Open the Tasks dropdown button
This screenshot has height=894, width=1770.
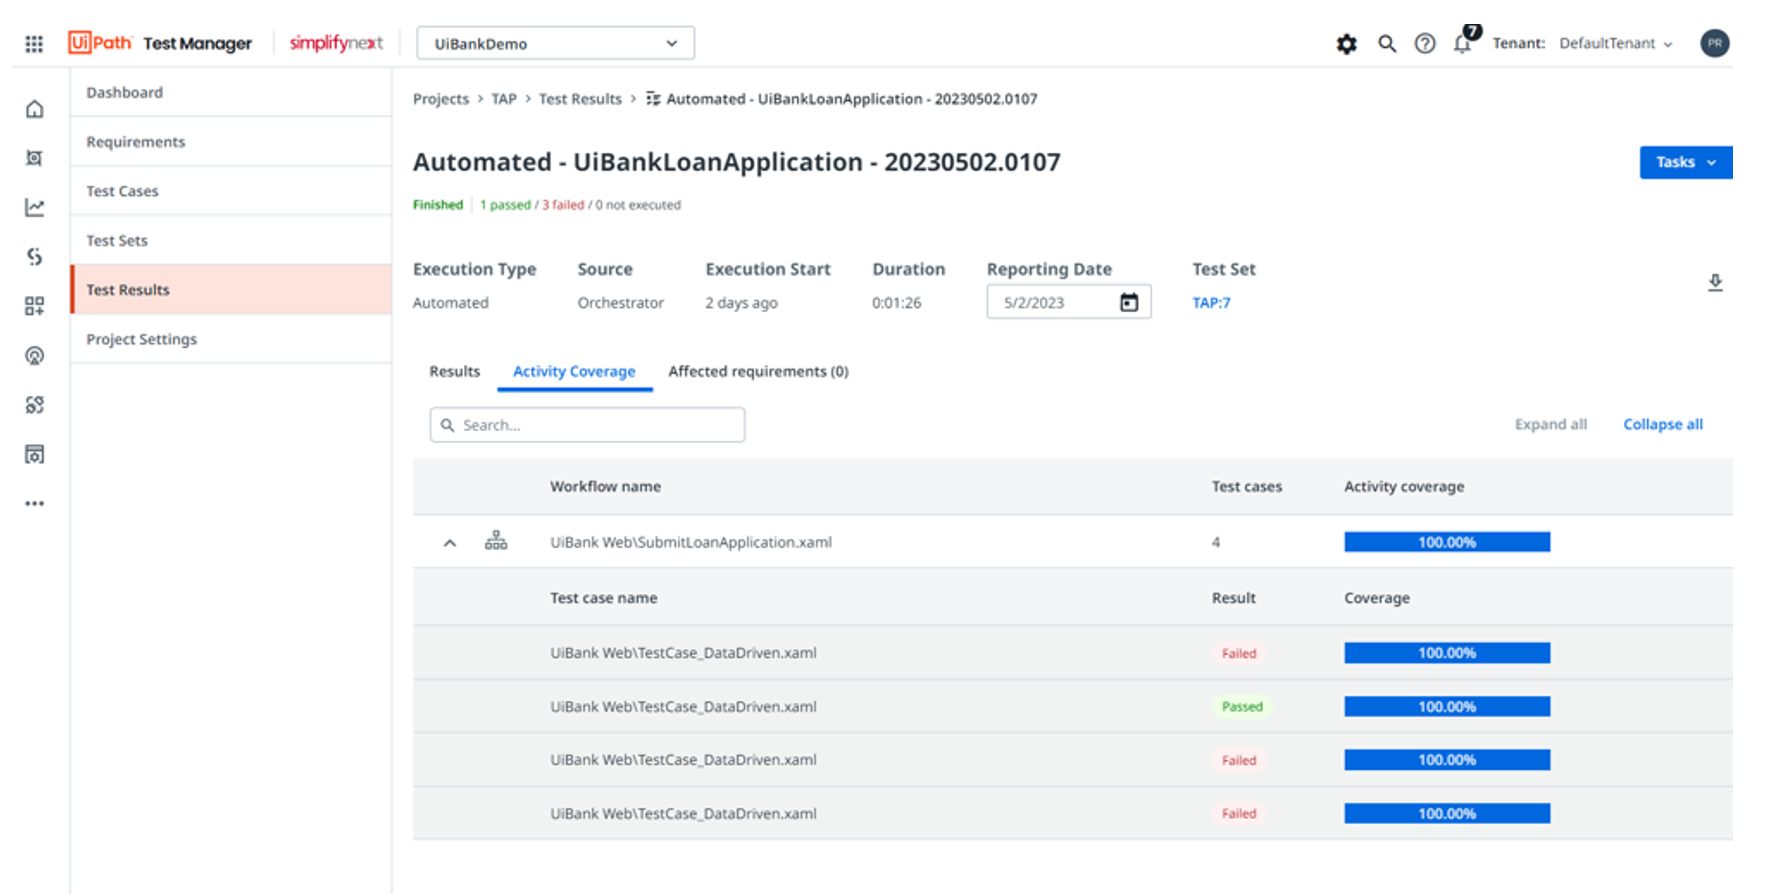tap(1686, 162)
